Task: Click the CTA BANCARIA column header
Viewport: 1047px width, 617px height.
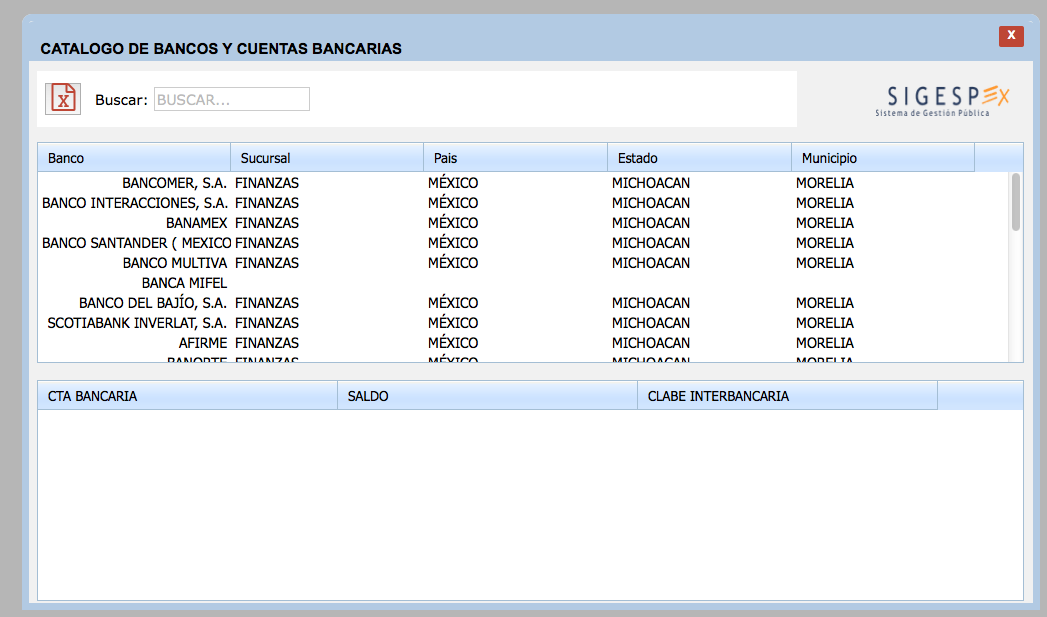Action: pyautogui.click(x=188, y=396)
